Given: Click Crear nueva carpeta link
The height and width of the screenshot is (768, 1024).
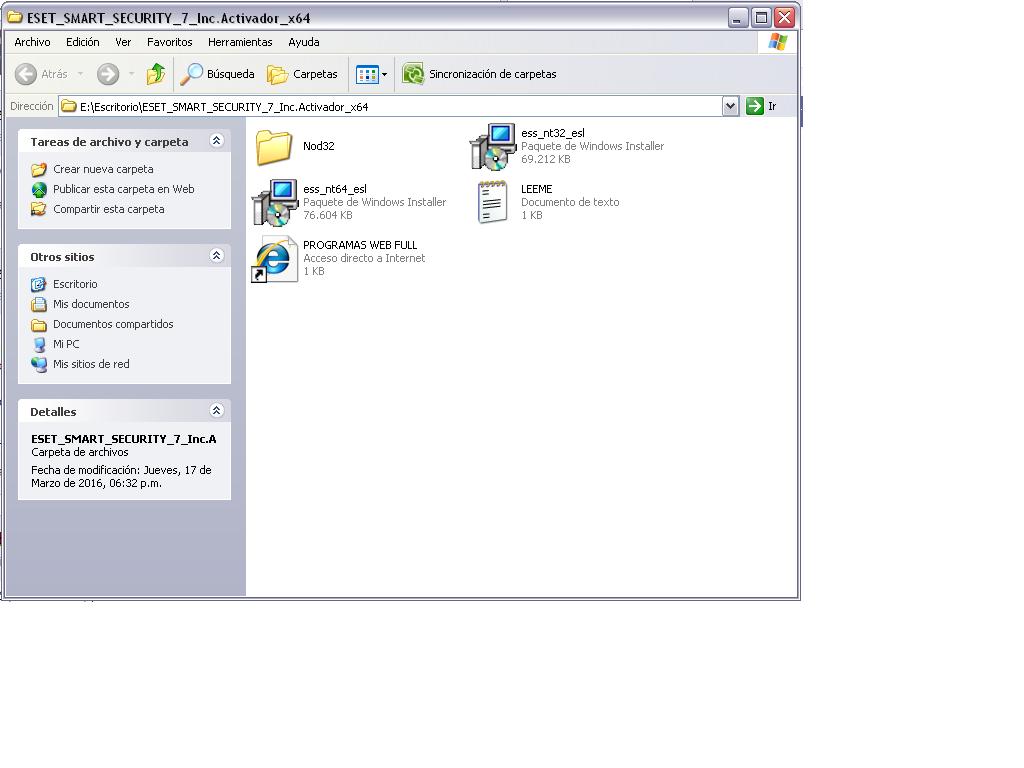Looking at the screenshot, I should (x=103, y=169).
